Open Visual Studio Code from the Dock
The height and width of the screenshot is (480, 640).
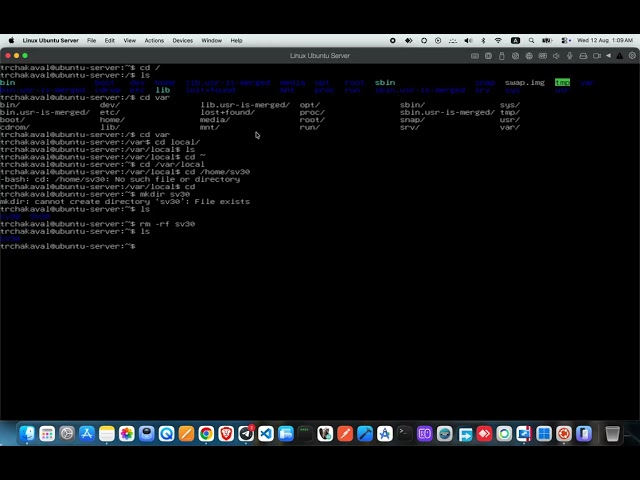[266, 433]
